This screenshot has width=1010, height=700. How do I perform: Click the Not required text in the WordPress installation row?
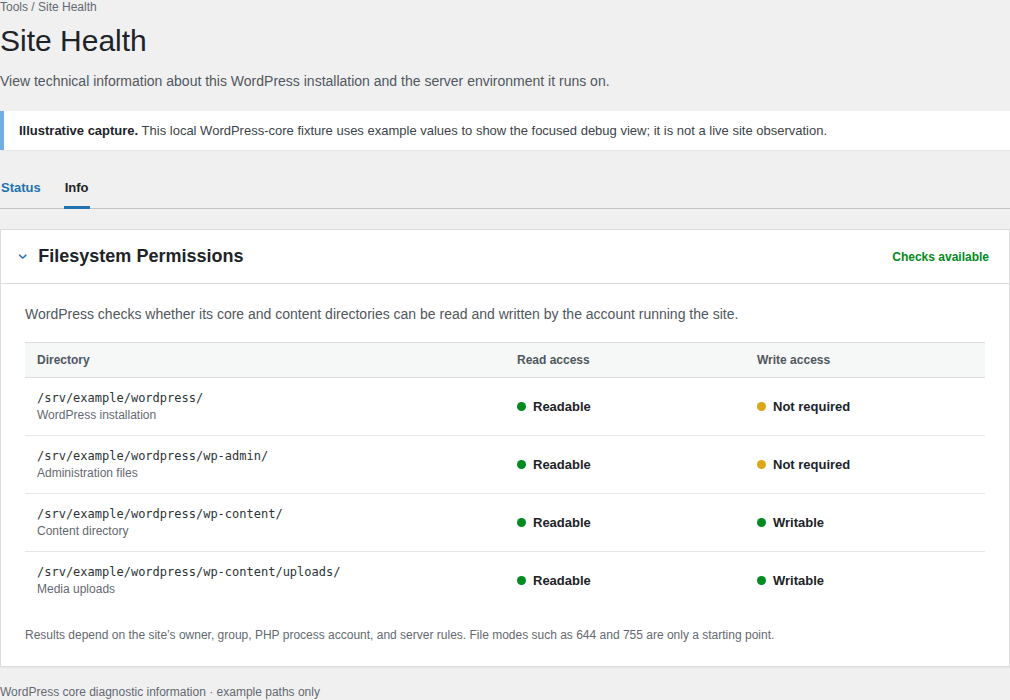(811, 406)
